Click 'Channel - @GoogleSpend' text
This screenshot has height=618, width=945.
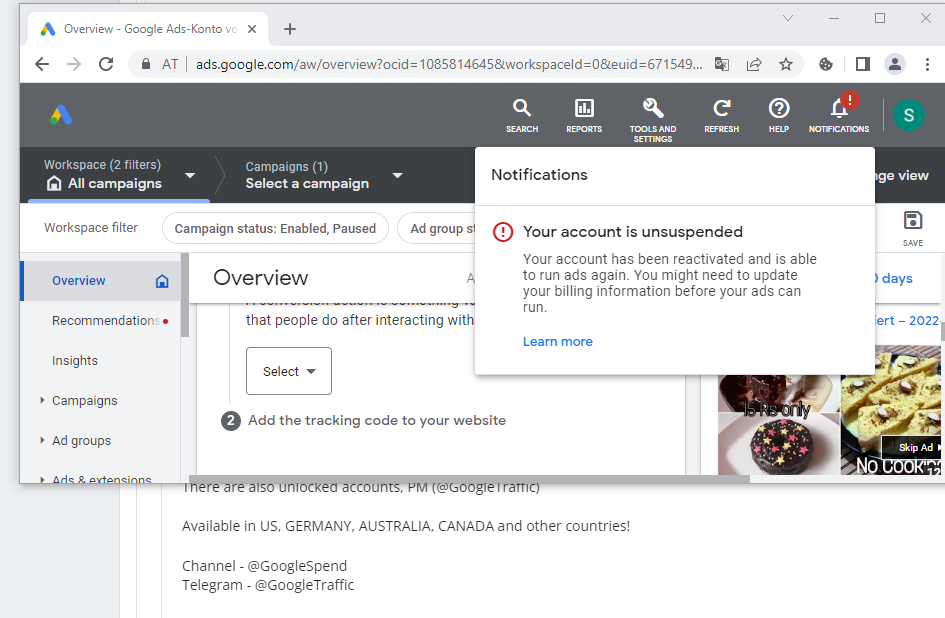click(265, 566)
